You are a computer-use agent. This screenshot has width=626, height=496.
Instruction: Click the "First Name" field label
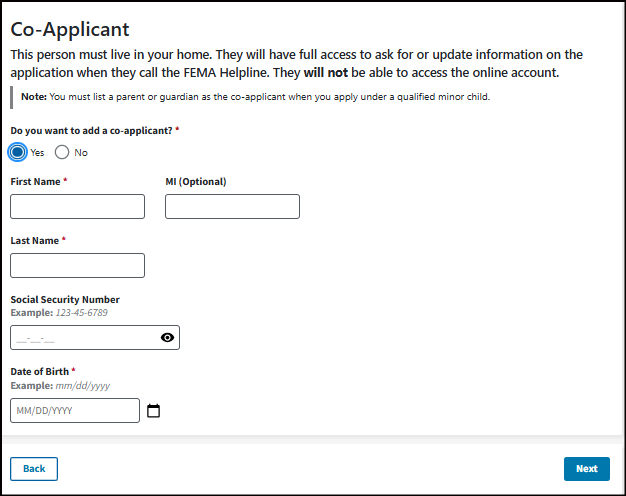(36, 182)
